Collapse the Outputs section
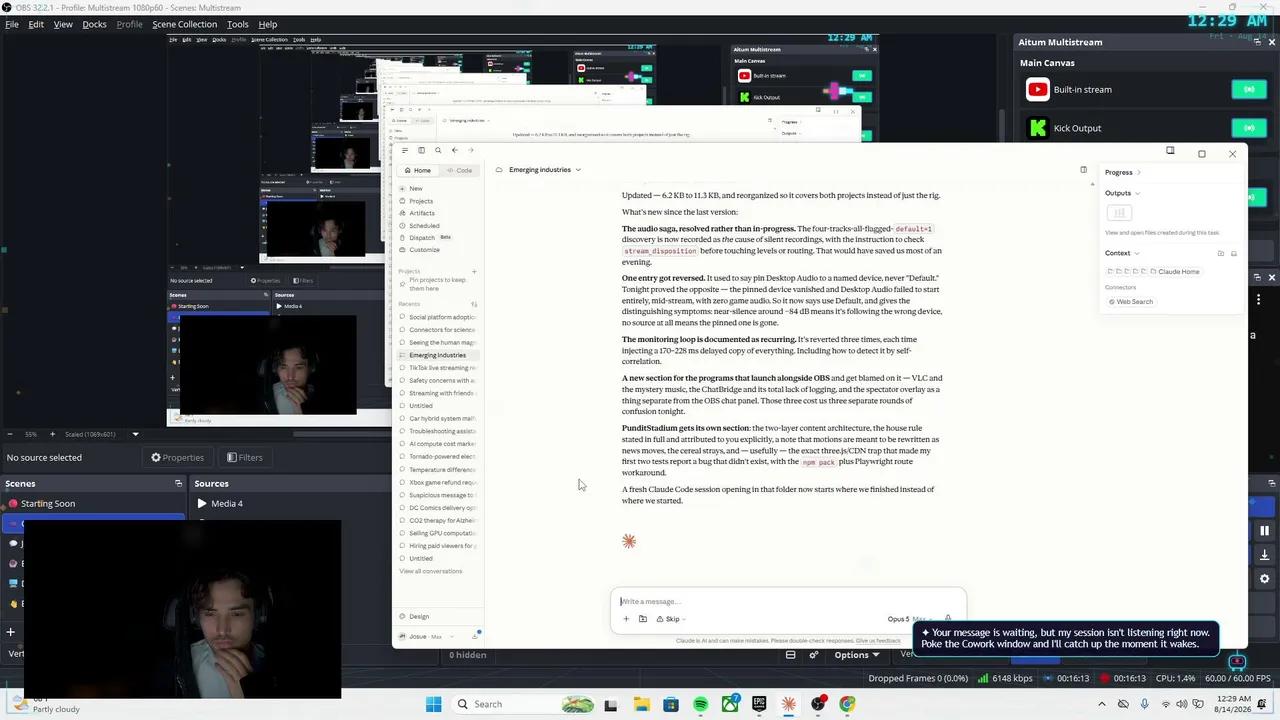 tap(1121, 193)
